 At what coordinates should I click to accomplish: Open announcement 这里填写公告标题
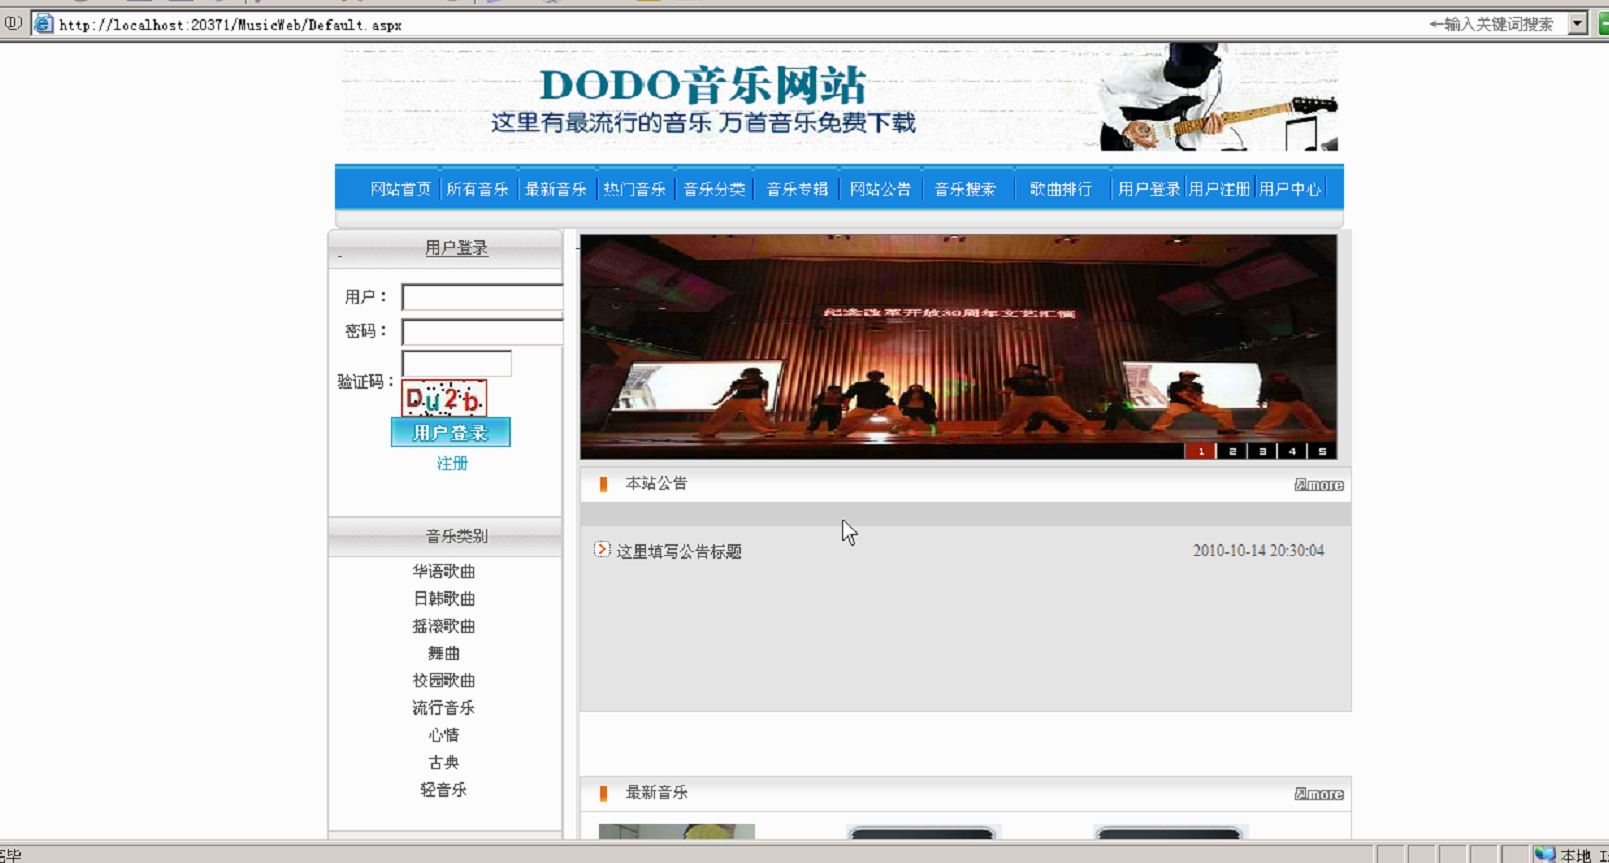point(679,551)
